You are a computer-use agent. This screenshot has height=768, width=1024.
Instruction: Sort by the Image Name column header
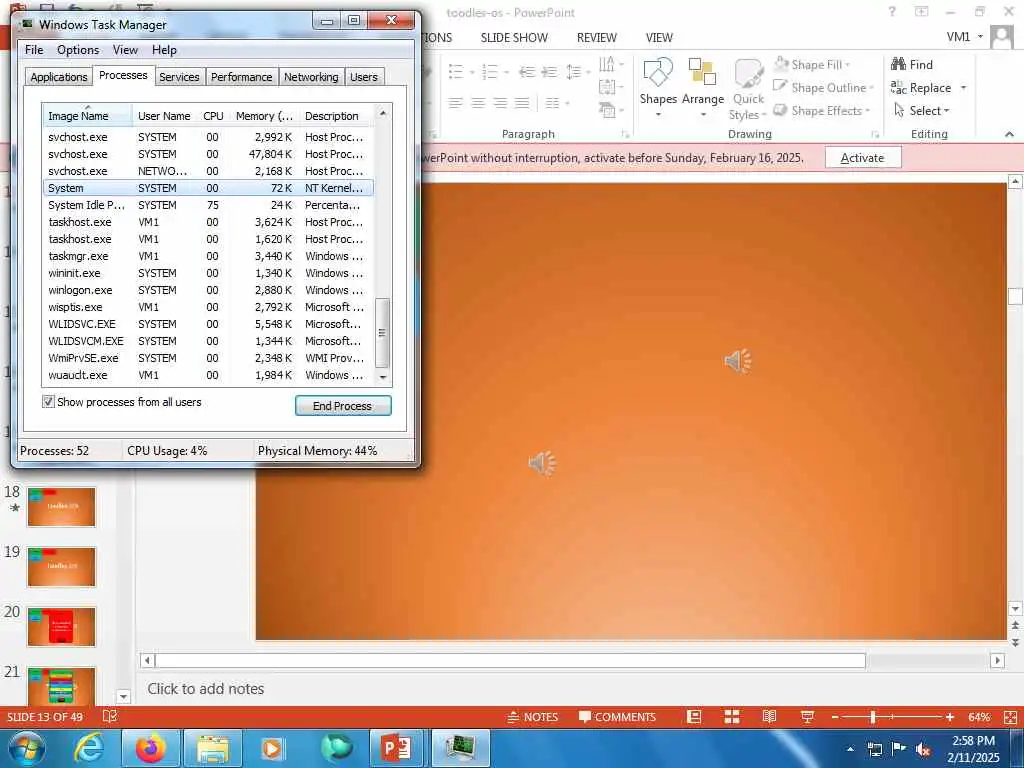(x=87, y=116)
